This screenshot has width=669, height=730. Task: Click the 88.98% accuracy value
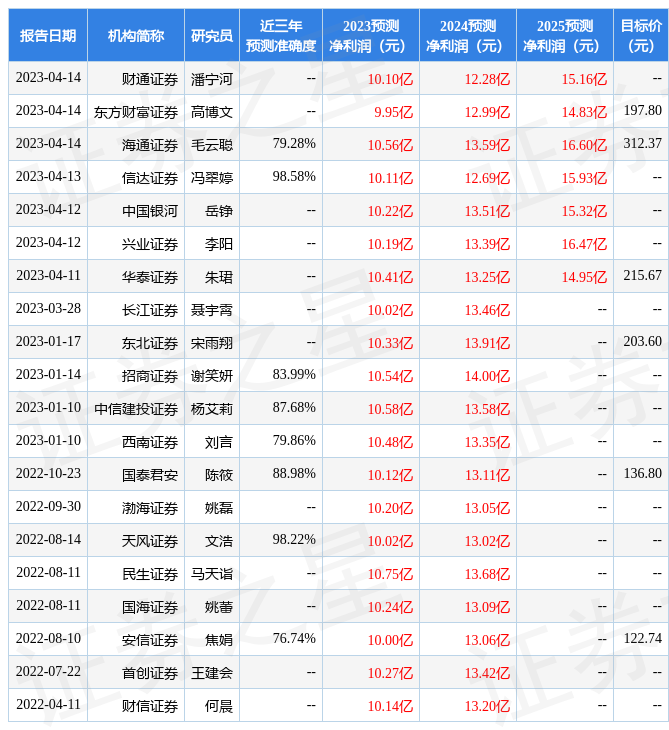(294, 473)
